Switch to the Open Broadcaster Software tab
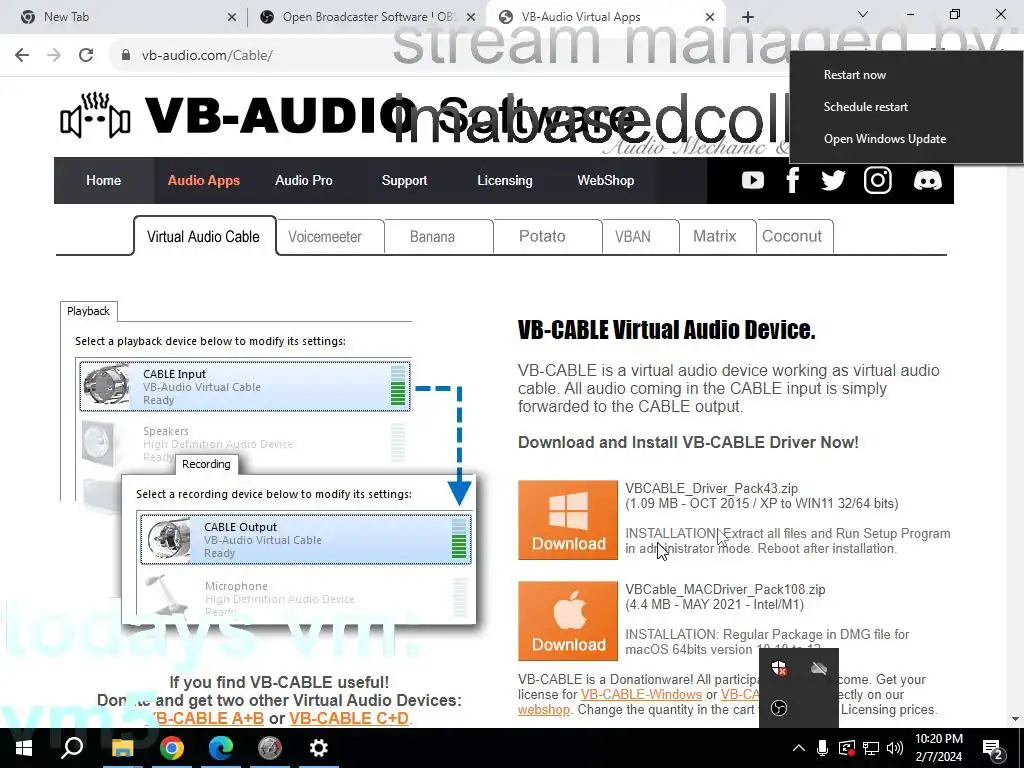 (x=369, y=17)
